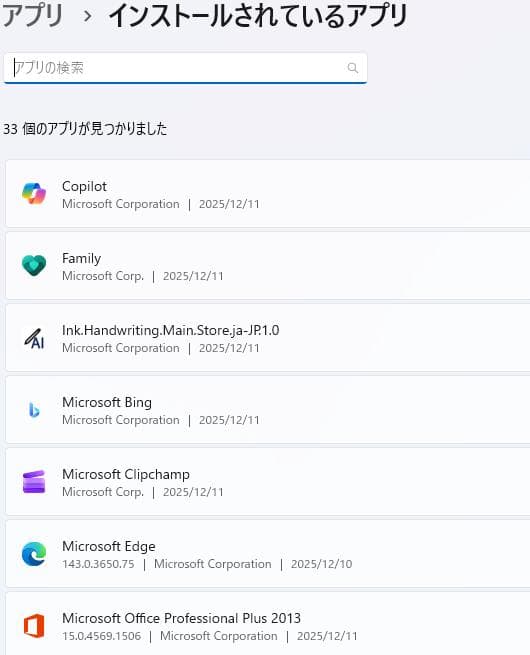Select Ink.Handwriting.Main.Store.ja-JP.1.0 entry name
530x655 pixels.
pyautogui.click(x=170, y=330)
